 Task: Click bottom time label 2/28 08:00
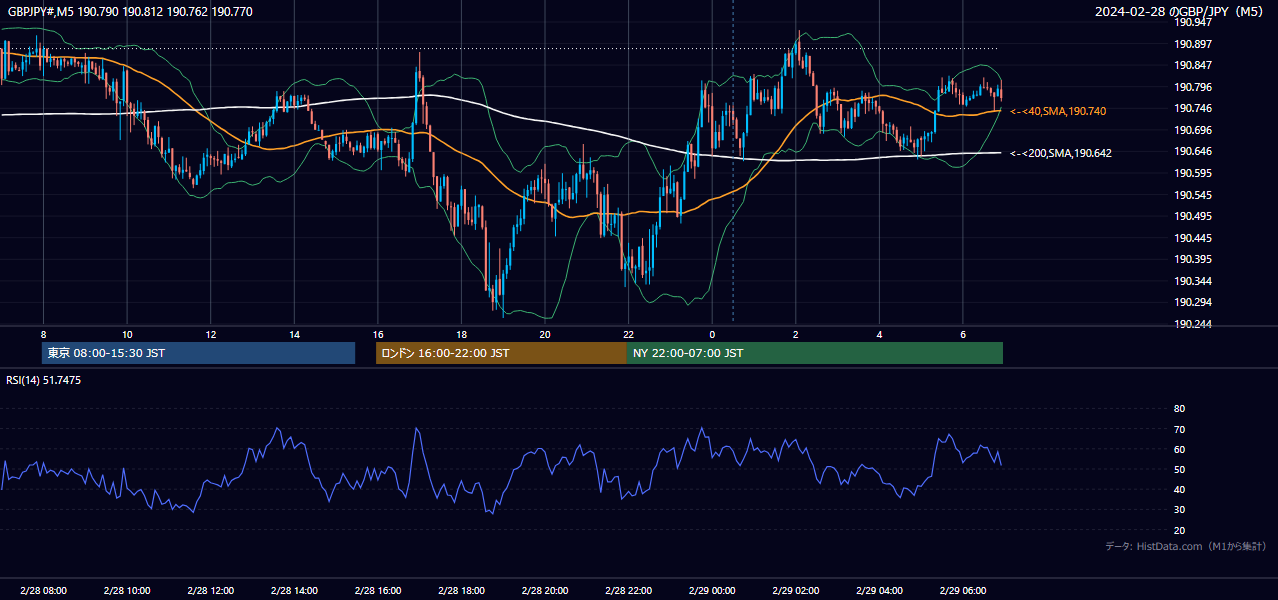click(43, 591)
